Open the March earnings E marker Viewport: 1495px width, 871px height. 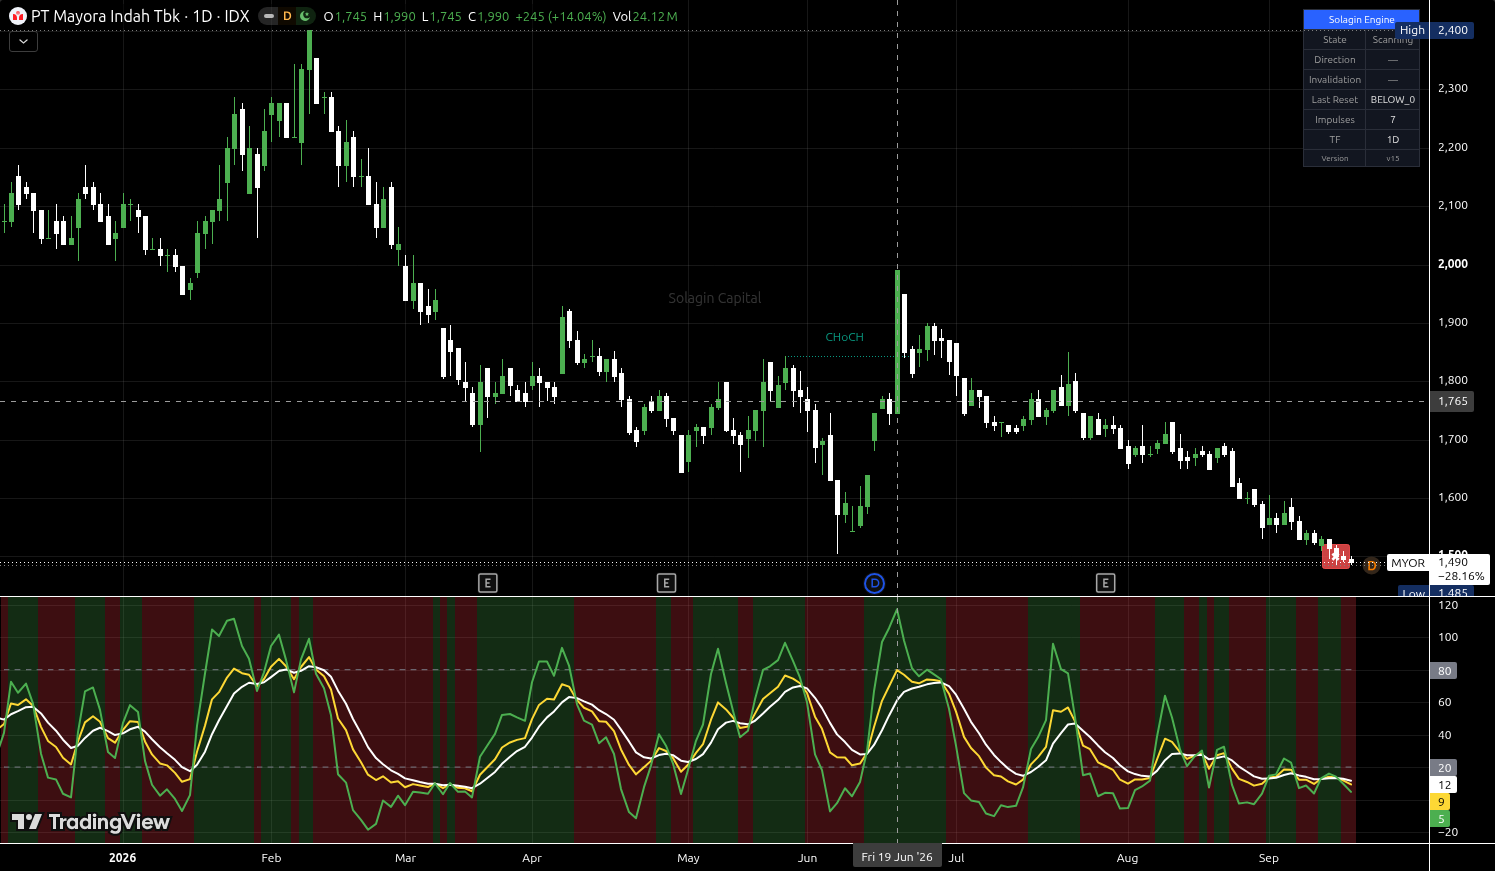(x=488, y=583)
